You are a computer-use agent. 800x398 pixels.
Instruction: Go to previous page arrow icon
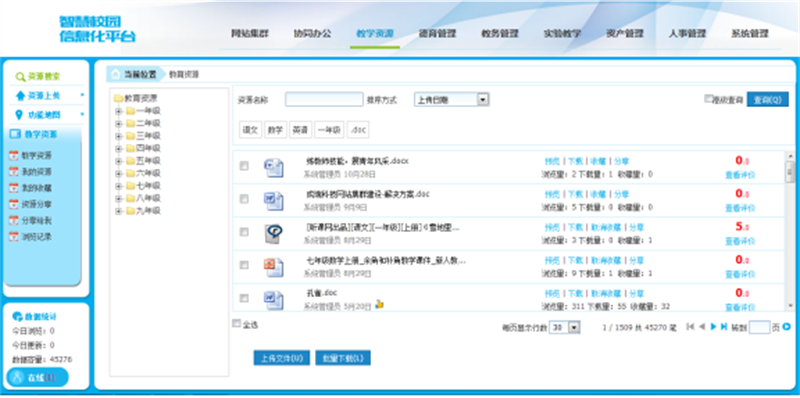click(702, 327)
